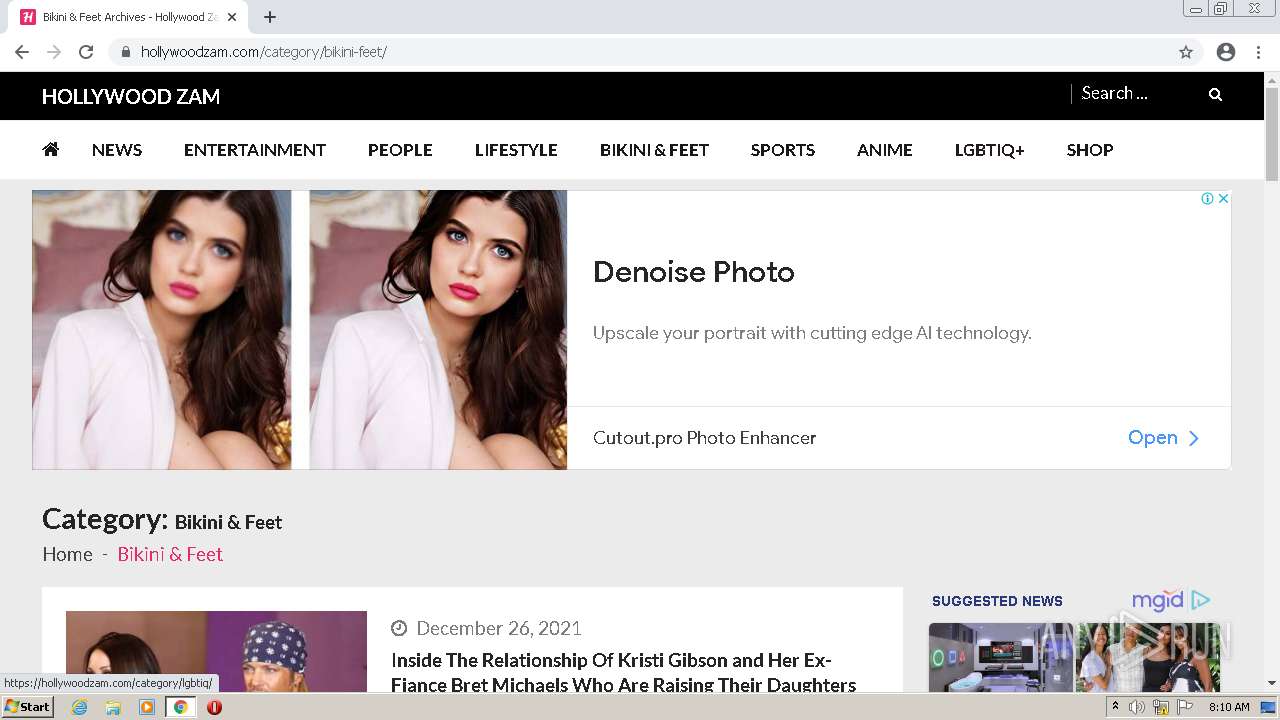Screen dimensions: 1280x720
Task: Click the scrollbar up arrow
Action: pos(1272,79)
